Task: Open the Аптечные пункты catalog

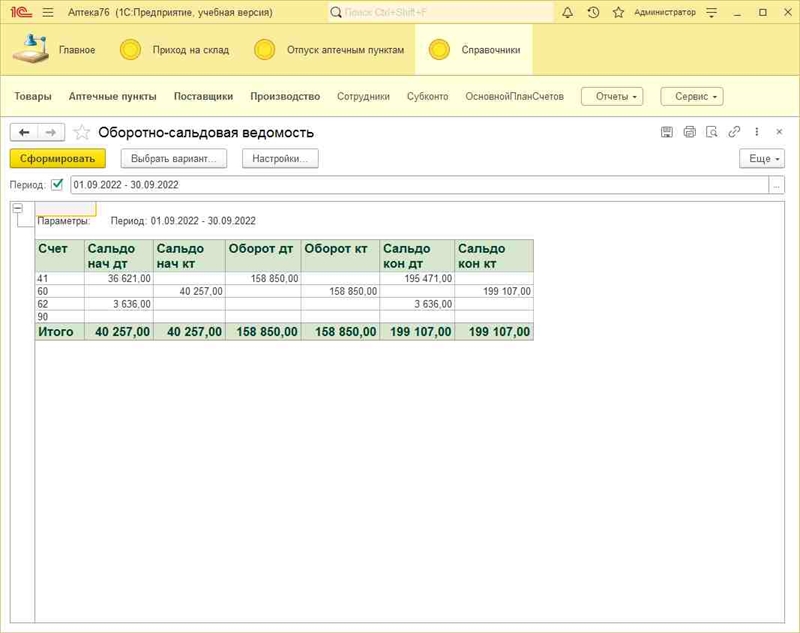Action: (113, 96)
